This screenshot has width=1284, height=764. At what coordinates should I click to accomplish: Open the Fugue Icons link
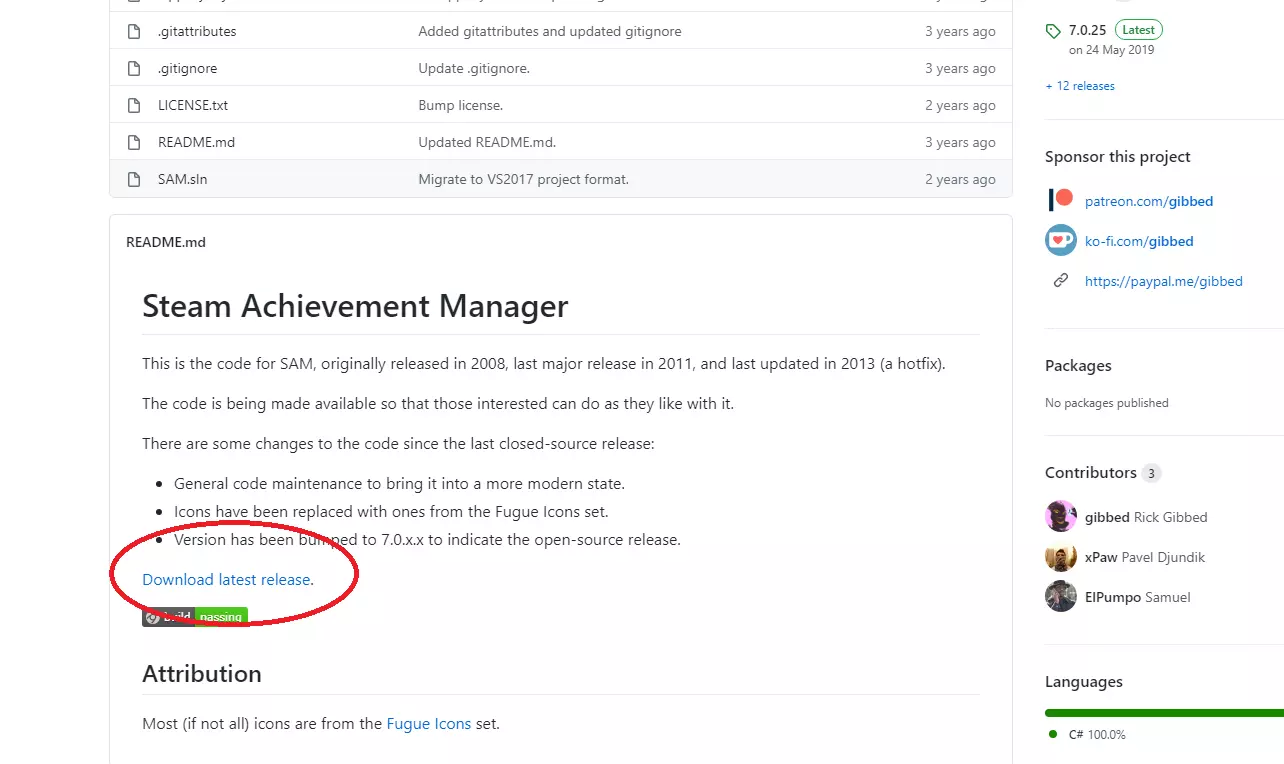click(428, 724)
